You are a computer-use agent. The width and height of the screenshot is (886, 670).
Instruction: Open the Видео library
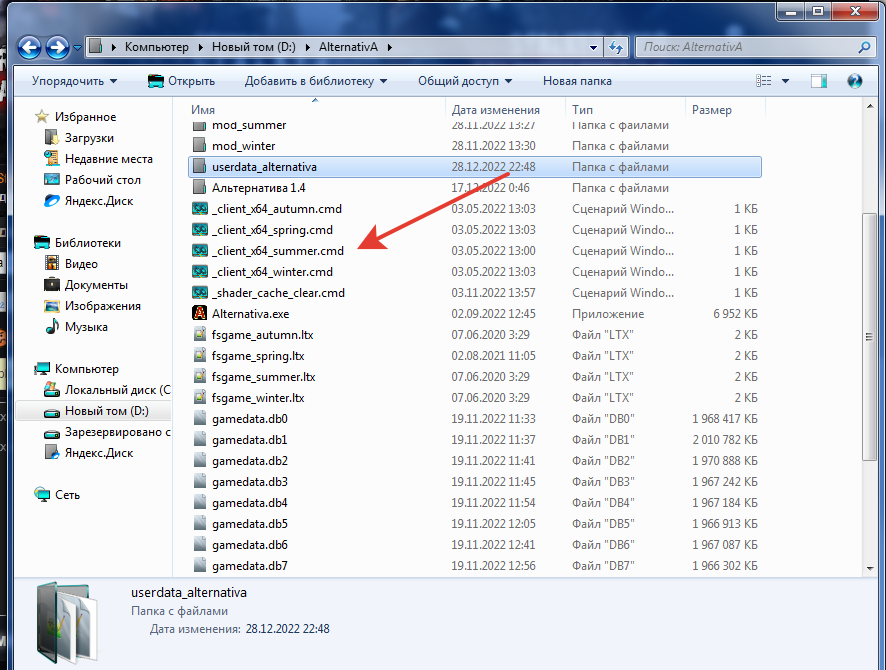point(81,264)
